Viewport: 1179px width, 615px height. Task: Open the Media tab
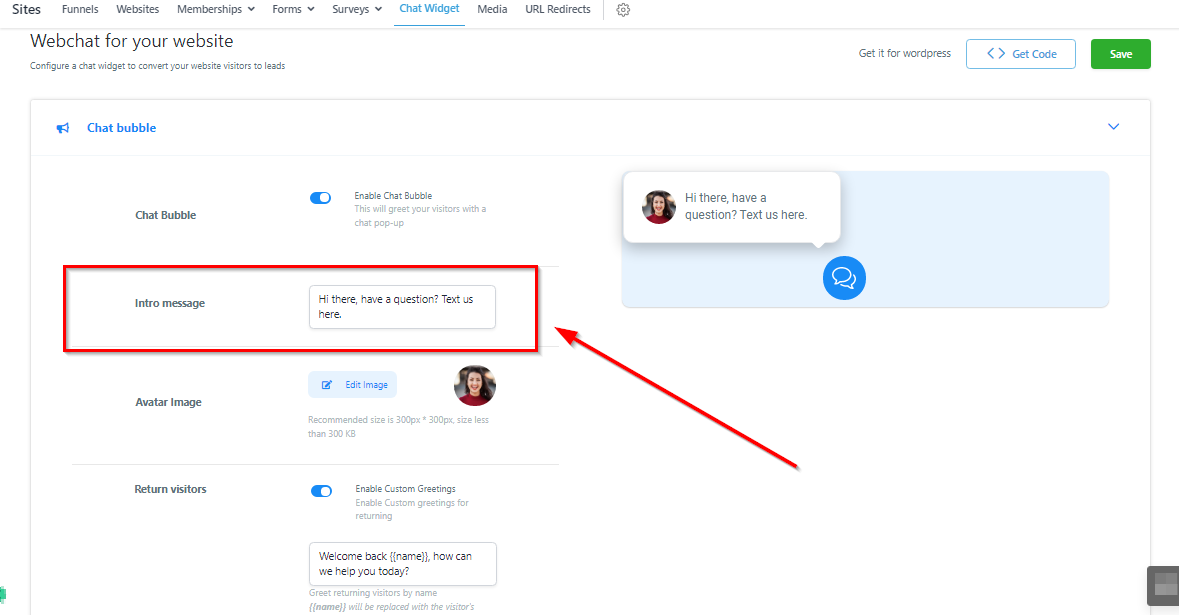click(x=492, y=10)
